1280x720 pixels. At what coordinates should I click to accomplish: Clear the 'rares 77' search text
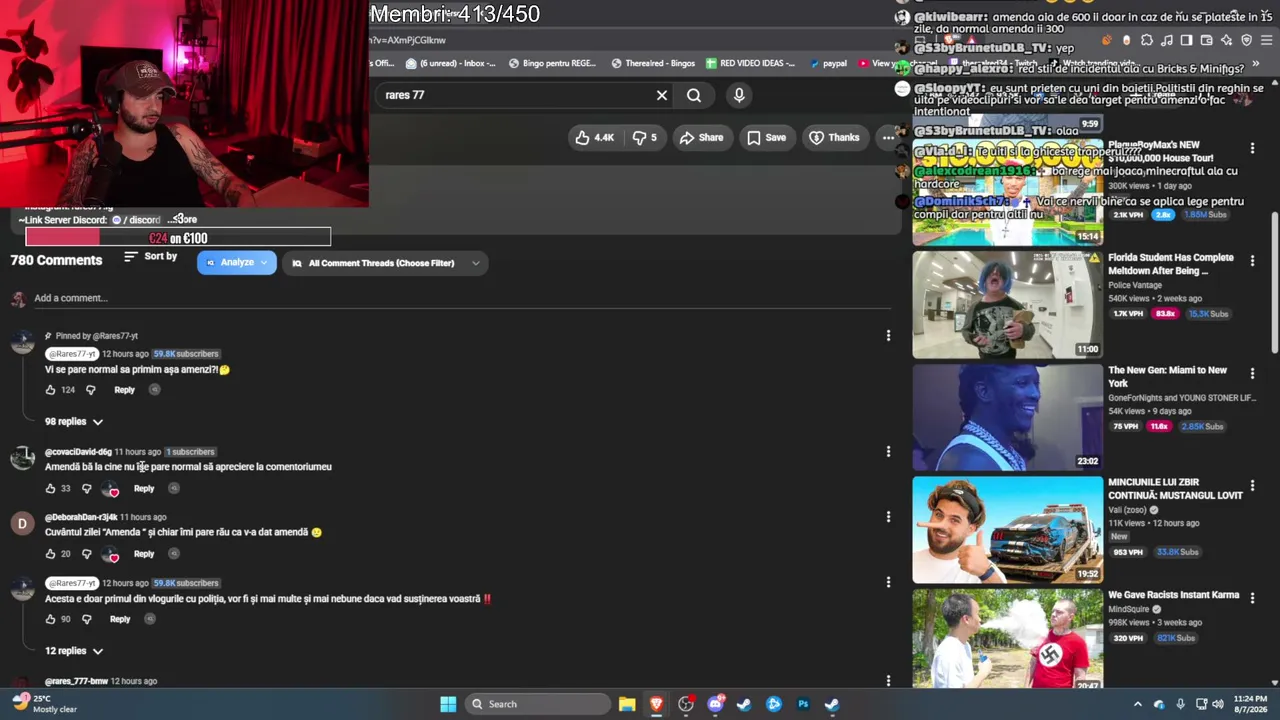pyautogui.click(x=661, y=95)
